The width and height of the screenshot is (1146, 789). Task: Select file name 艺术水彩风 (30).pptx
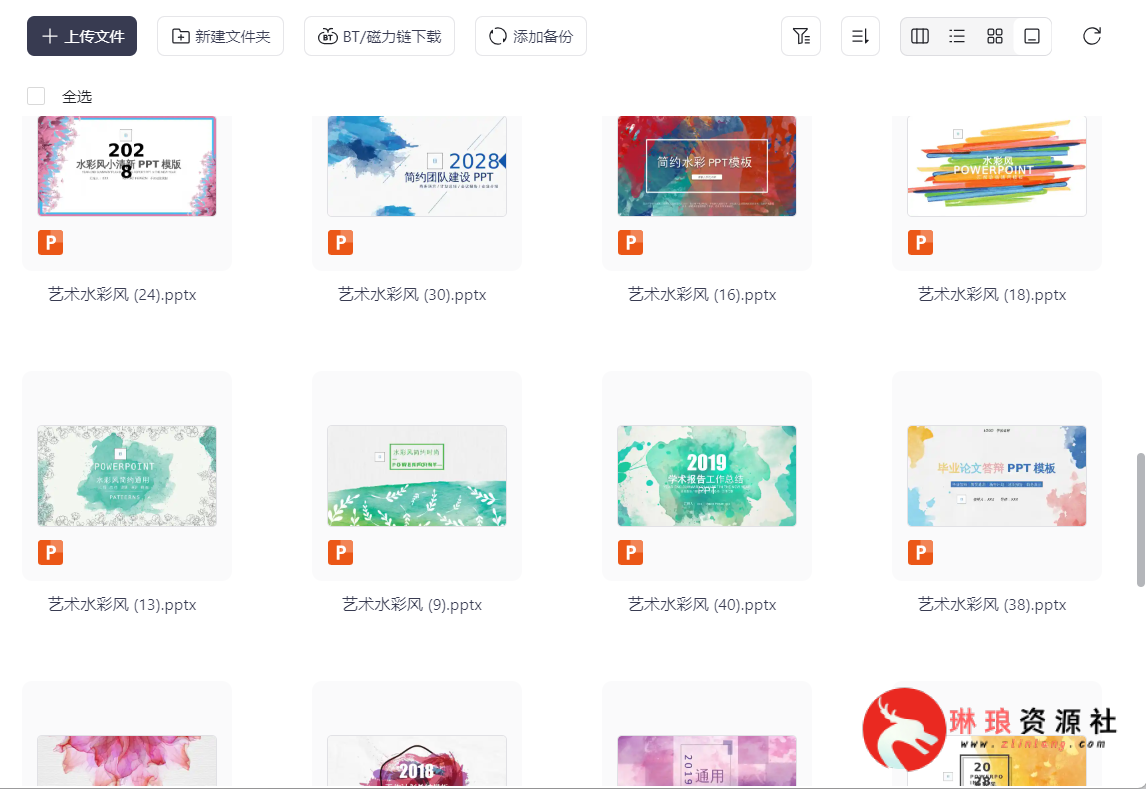(412, 294)
